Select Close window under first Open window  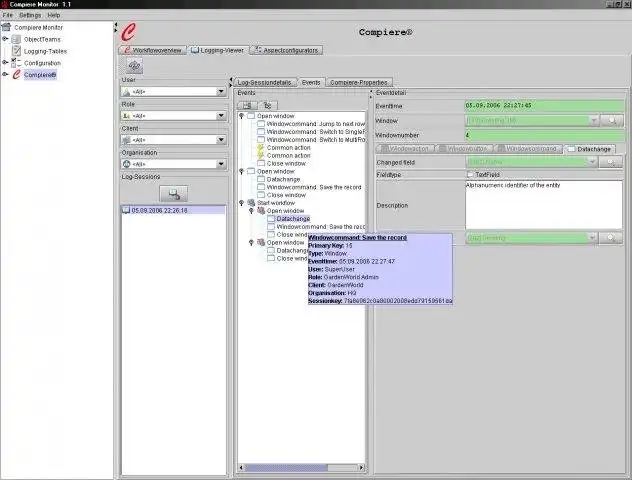(286, 164)
